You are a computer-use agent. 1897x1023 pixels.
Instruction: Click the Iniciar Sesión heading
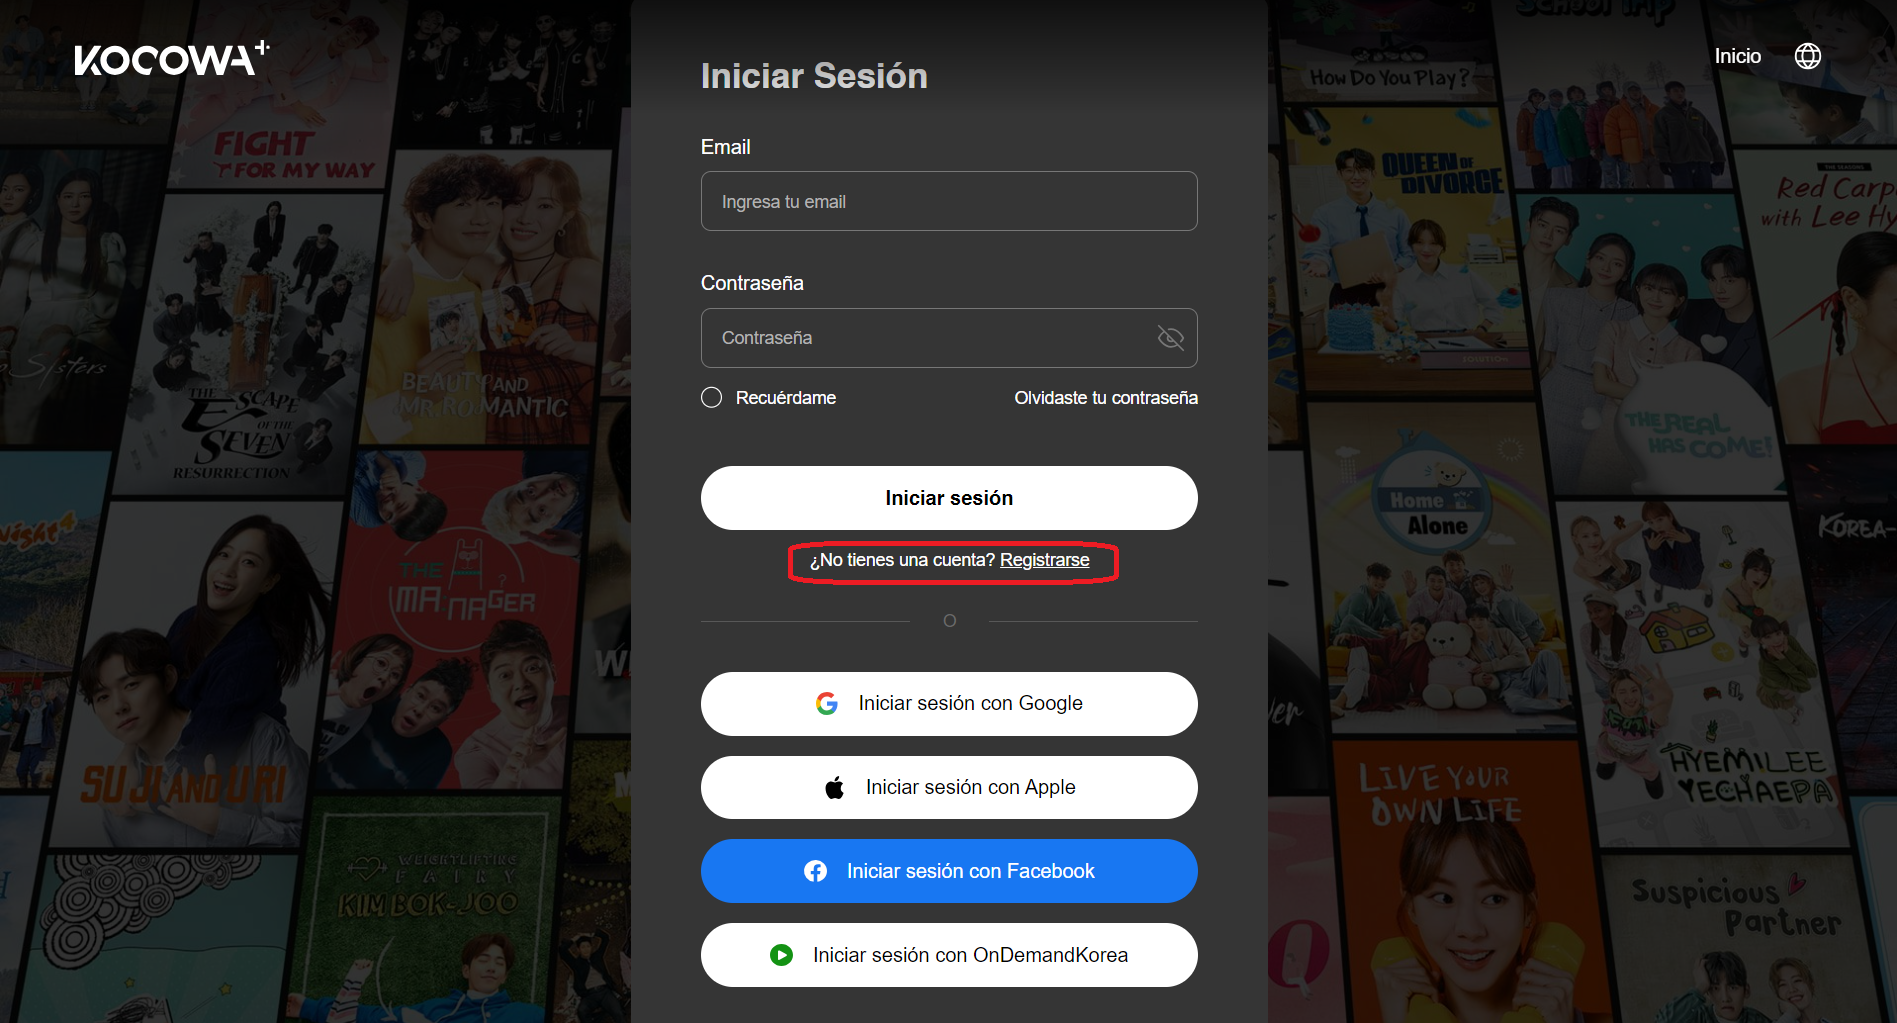(x=814, y=76)
